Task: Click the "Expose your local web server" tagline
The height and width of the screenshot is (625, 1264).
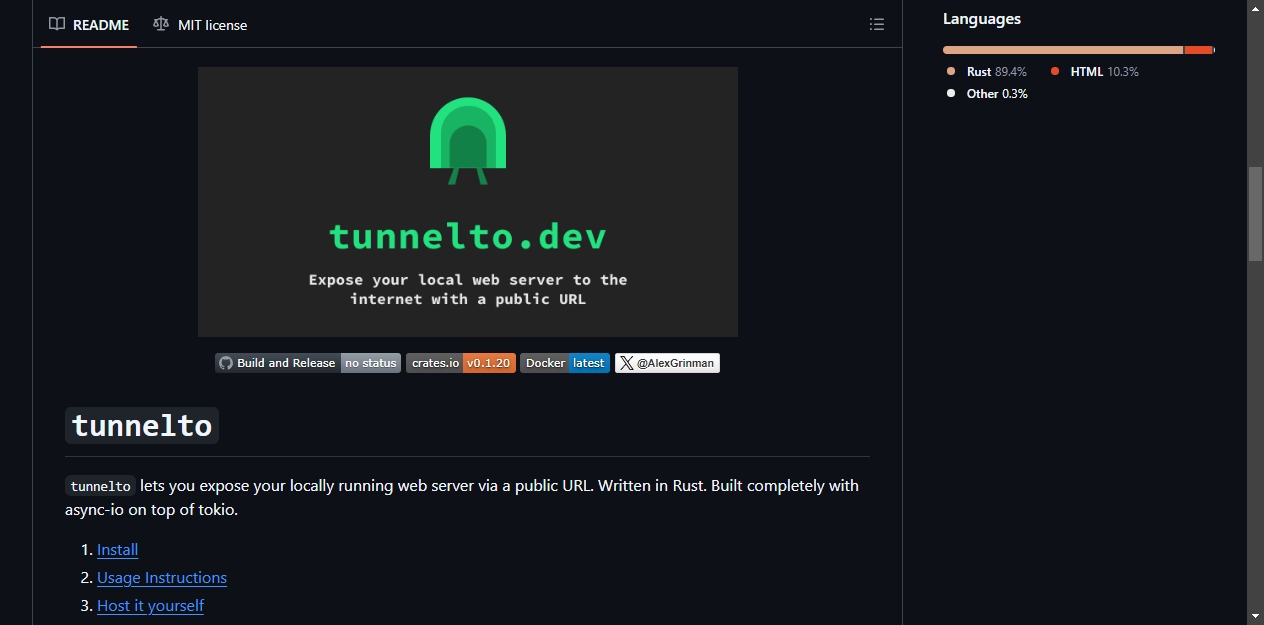Action: [x=468, y=289]
